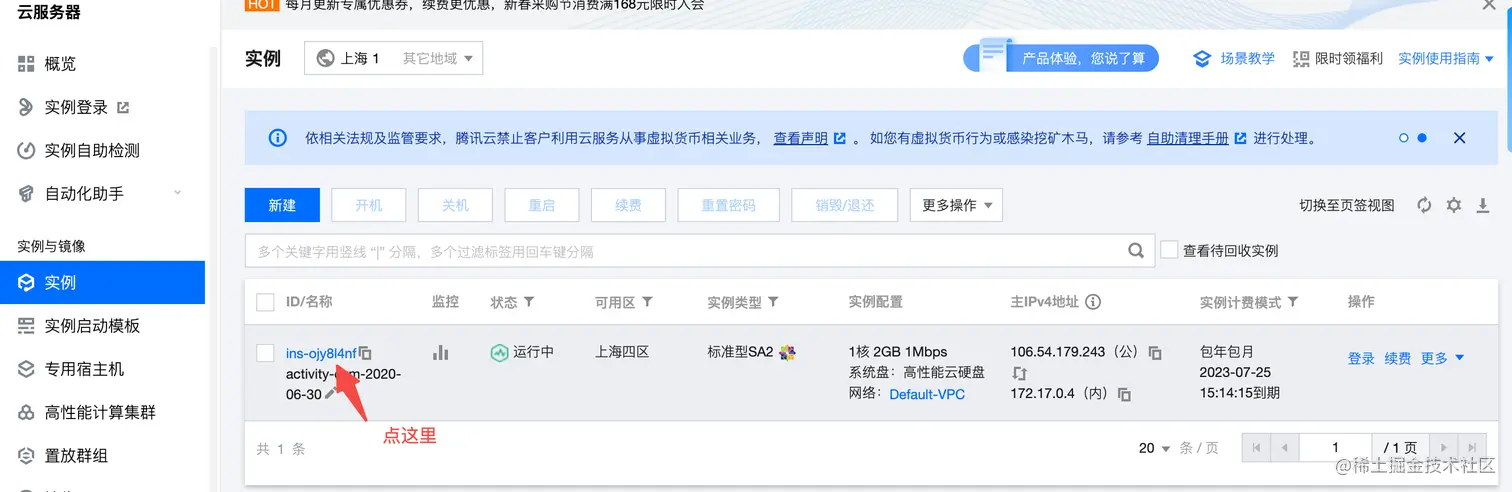Click the 运行中 status icon

pos(499,353)
